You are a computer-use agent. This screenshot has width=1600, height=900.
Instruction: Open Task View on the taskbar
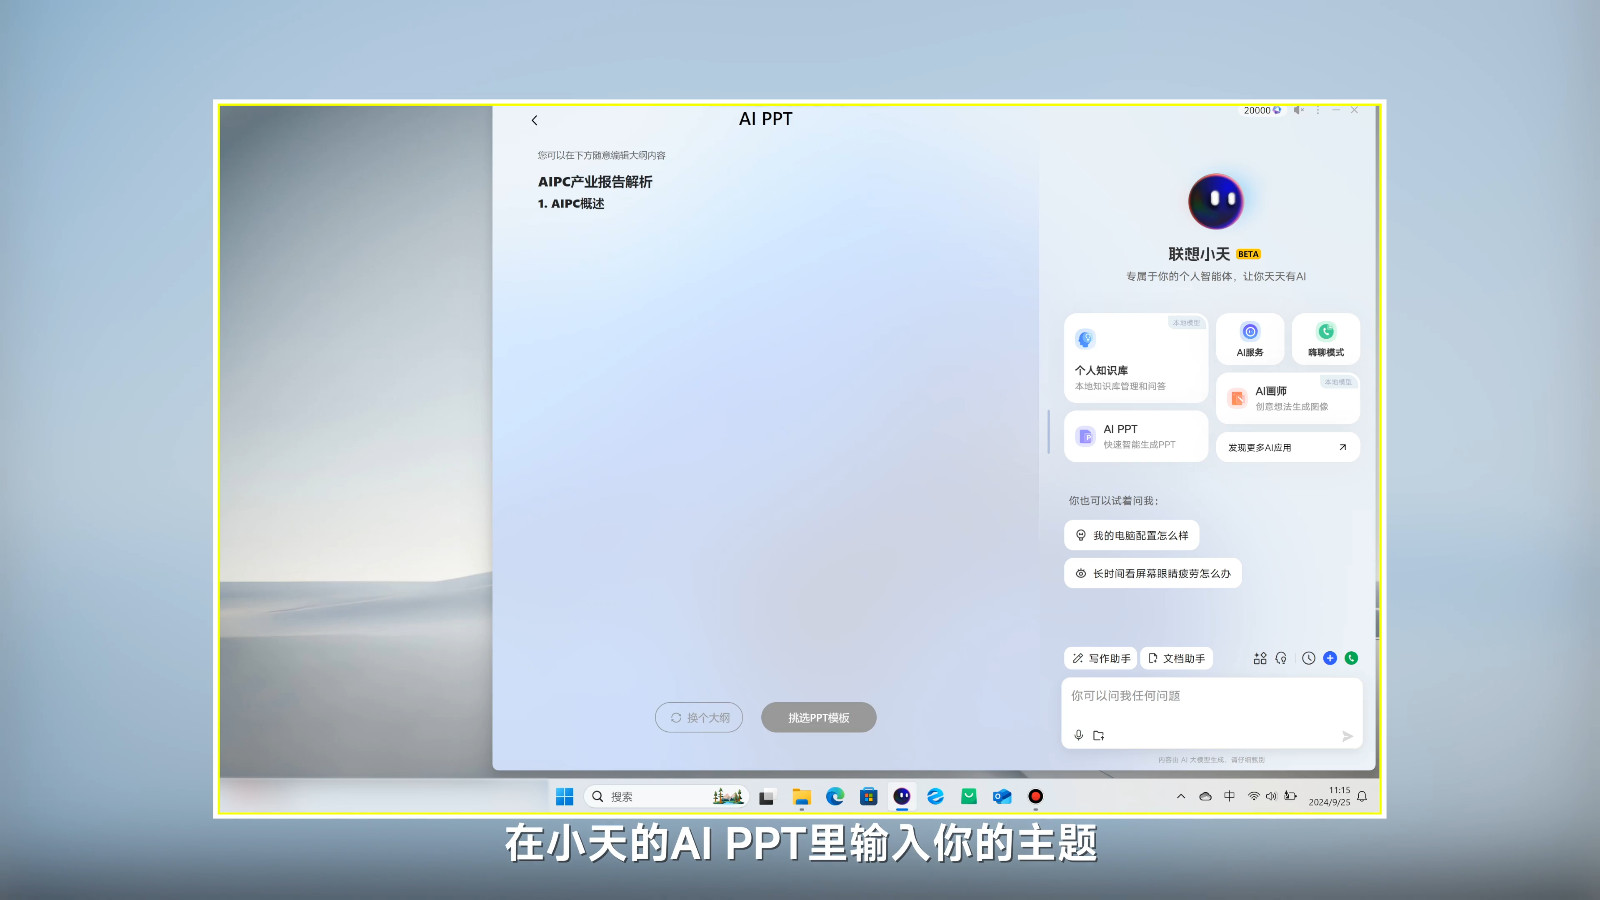point(767,797)
